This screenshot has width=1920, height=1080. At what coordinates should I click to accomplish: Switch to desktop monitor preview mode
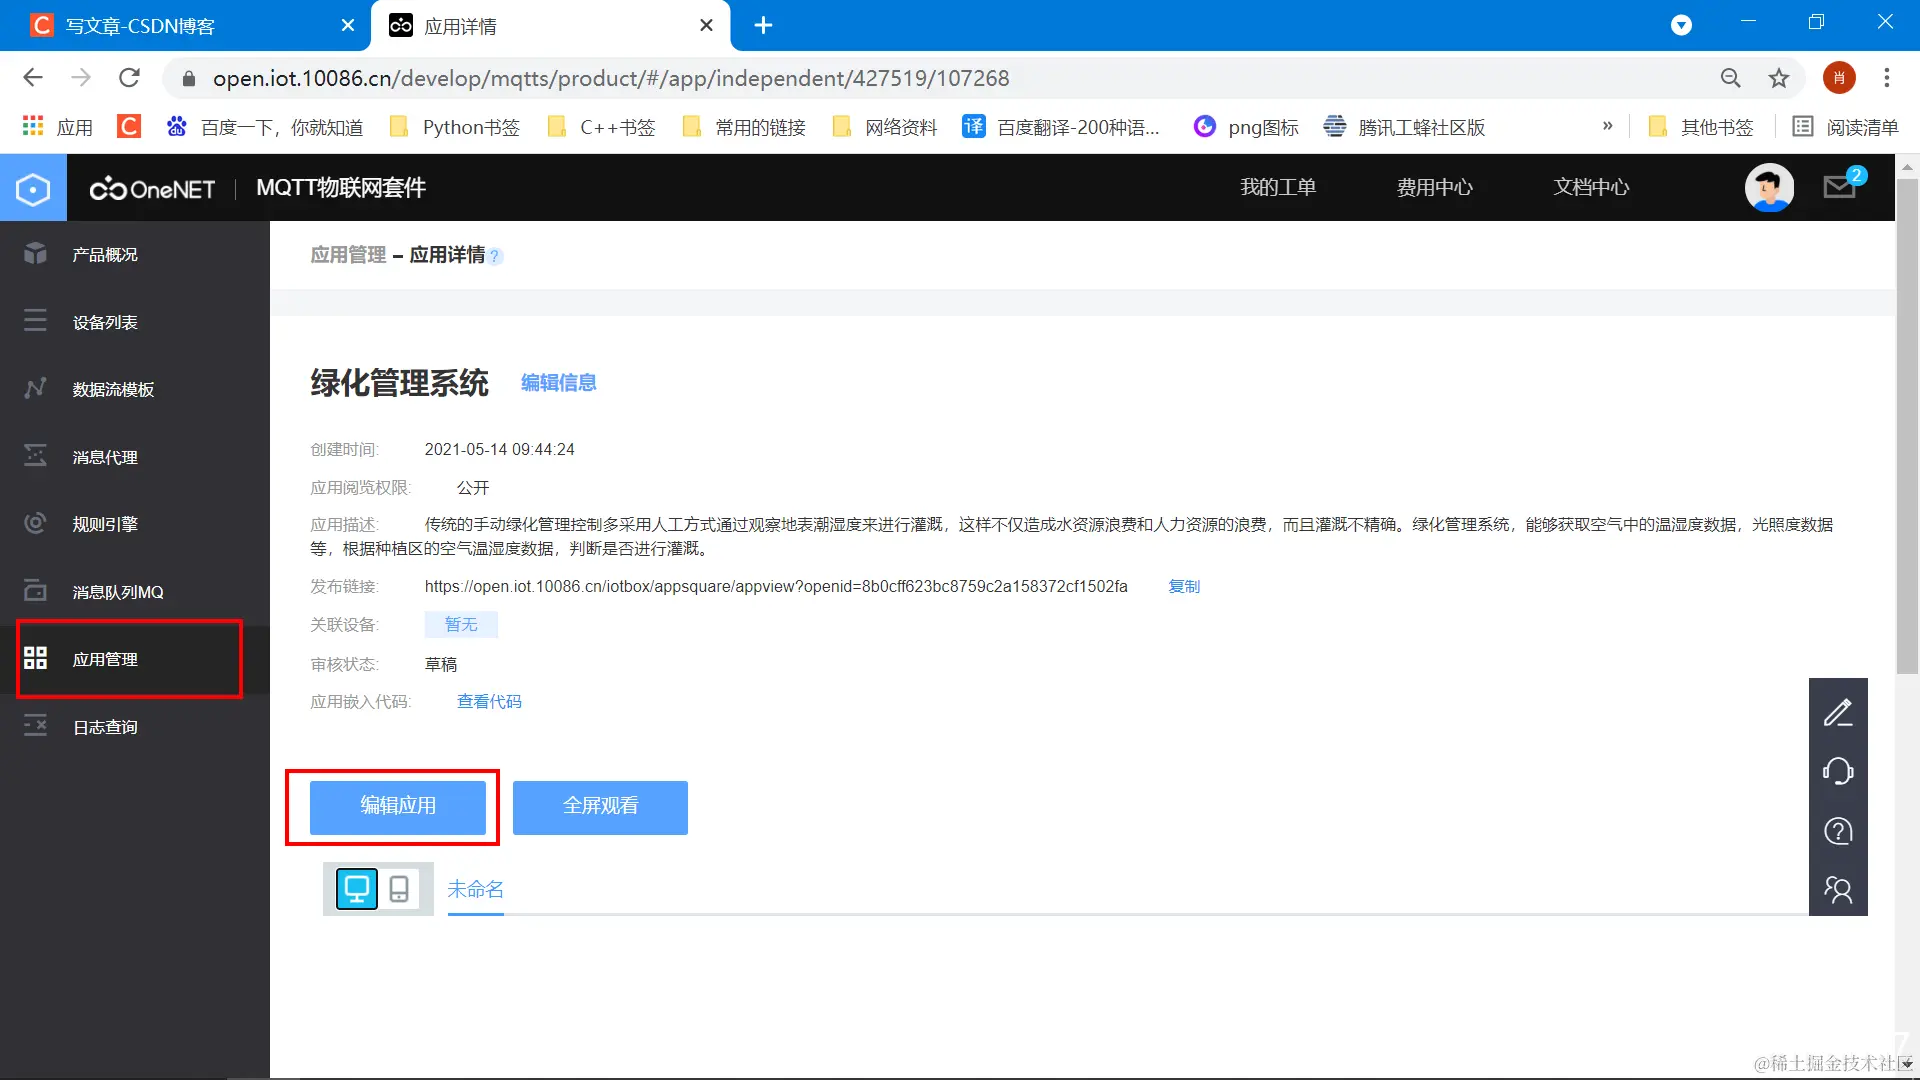click(357, 888)
